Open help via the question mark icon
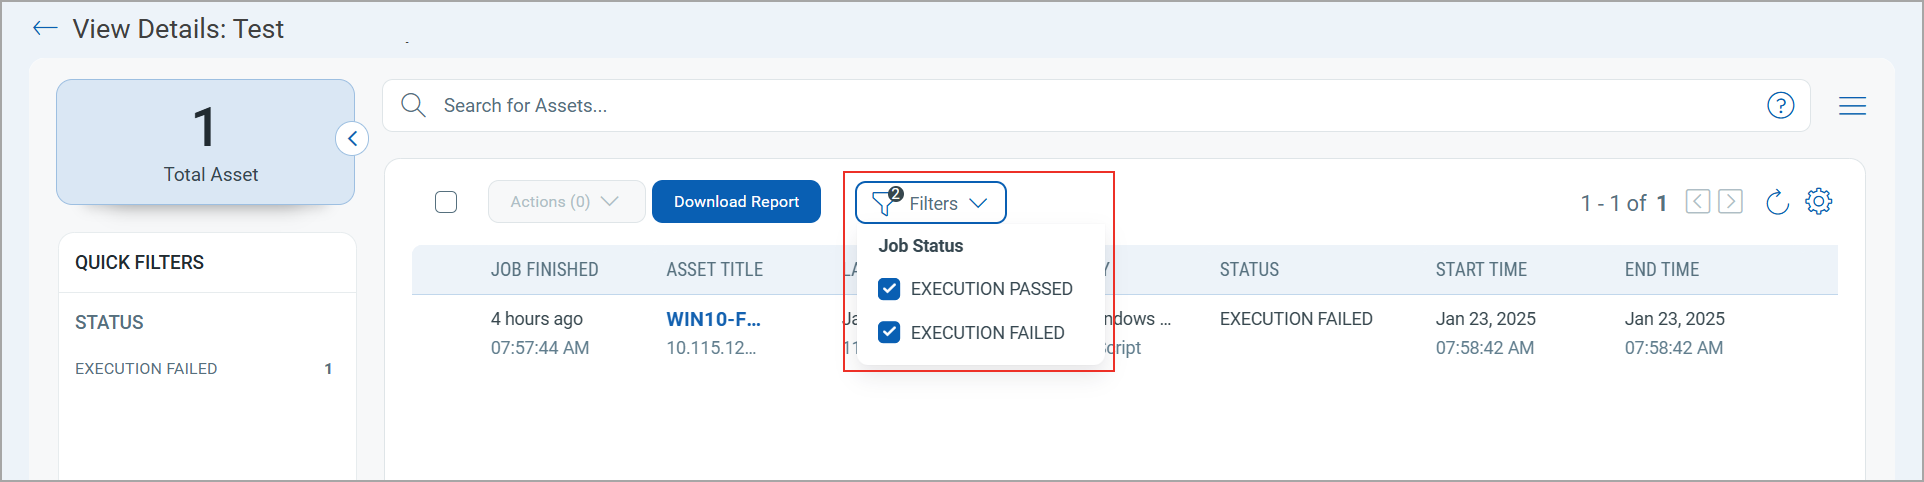Screen dimensions: 1924x482 point(1780,105)
